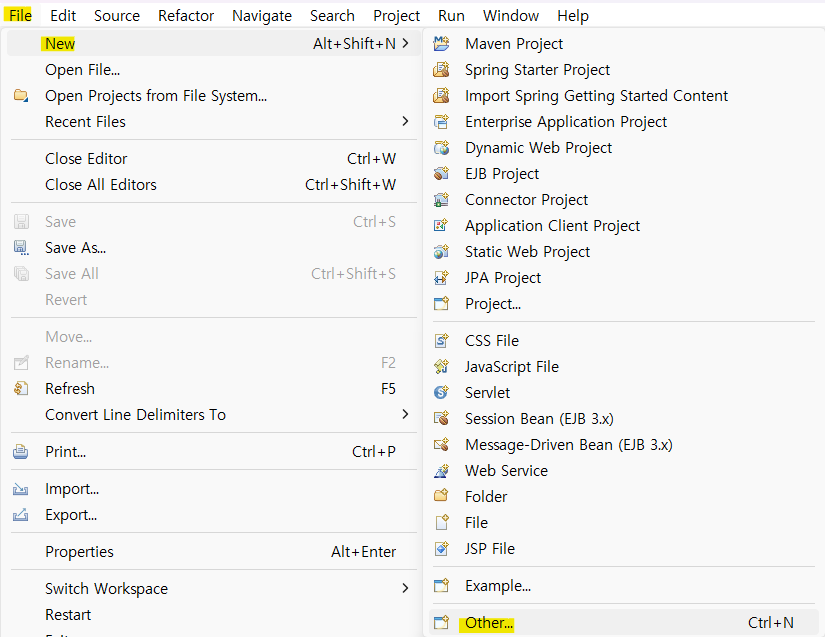Click the Application Client Project icon
The width and height of the screenshot is (825, 637).
pyautogui.click(x=441, y=226)
